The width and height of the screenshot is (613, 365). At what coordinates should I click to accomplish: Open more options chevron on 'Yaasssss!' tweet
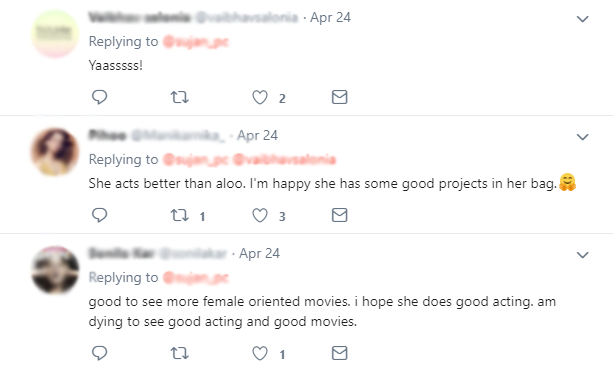583,19
